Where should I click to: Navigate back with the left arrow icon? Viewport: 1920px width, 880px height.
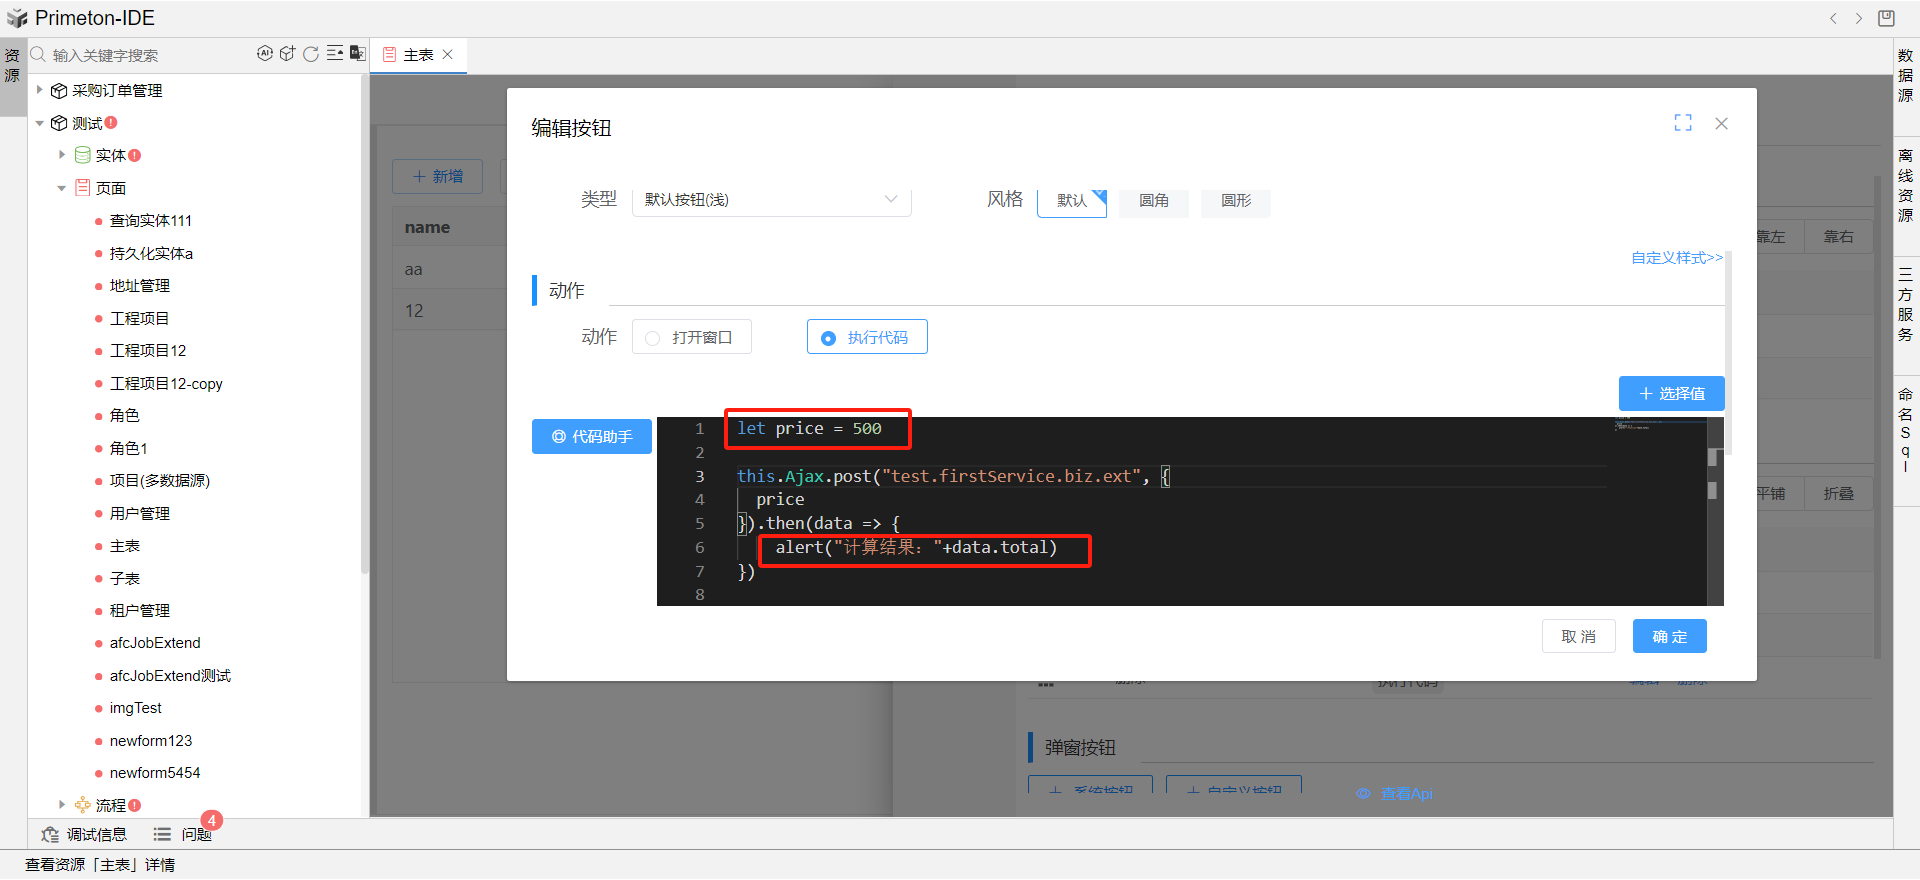tap(1833, 18)
